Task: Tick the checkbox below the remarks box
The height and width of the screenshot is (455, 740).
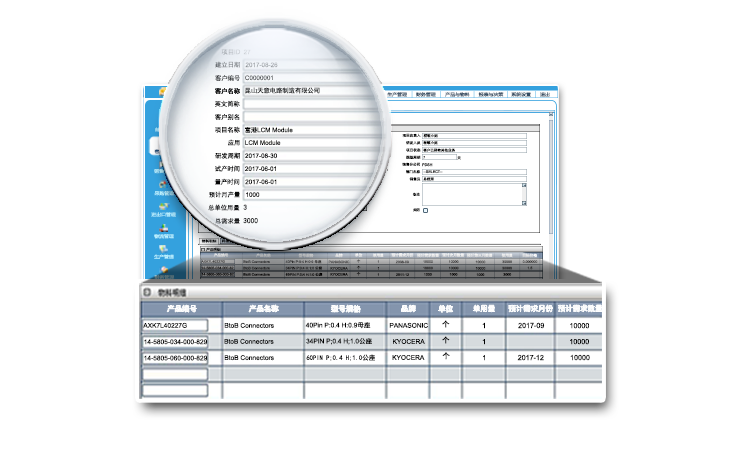Action: point(425,210)
